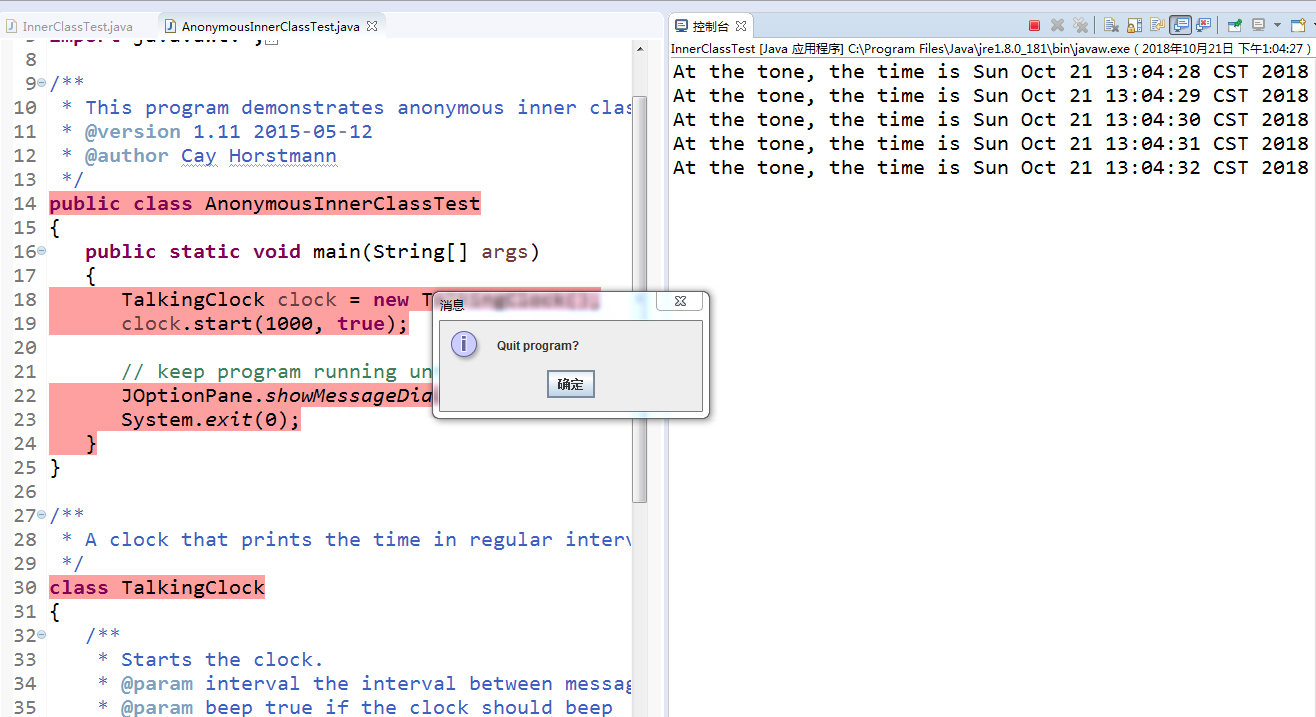1316x717 pixels.
Task: Collapse the Javadoc at line 32
Action: tap(41, 636)
